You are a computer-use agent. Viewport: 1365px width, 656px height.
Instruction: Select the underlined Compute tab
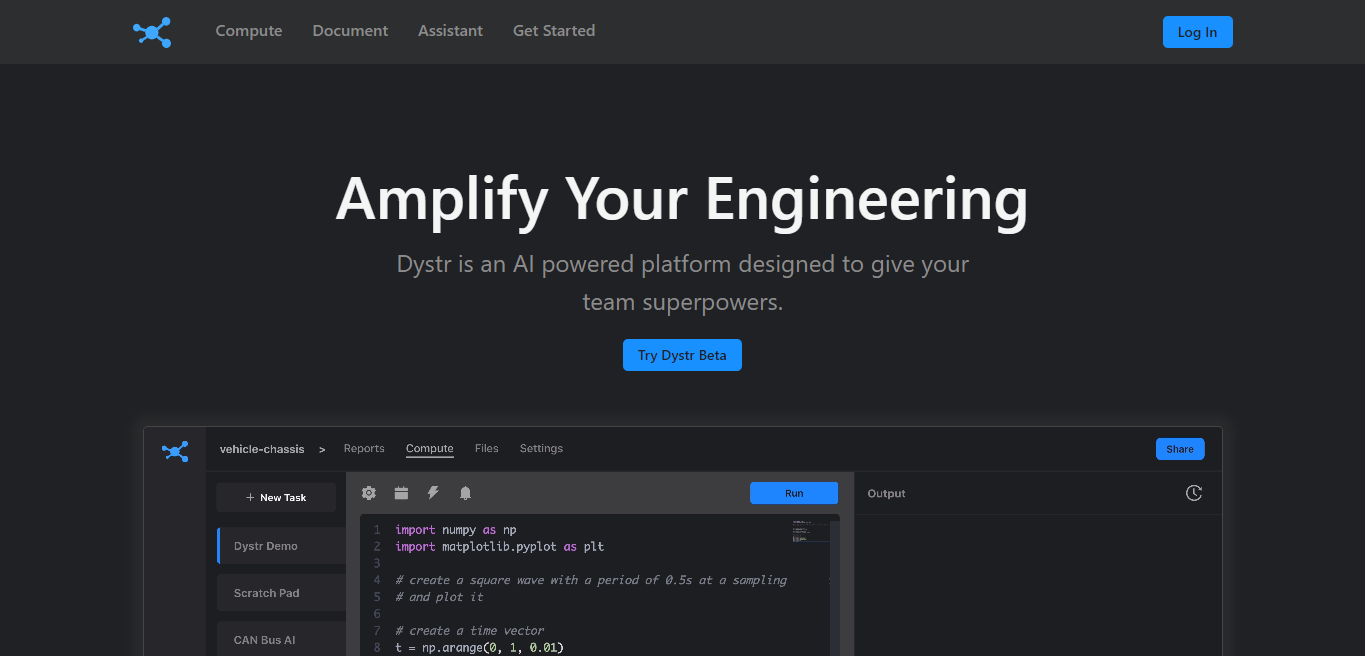[x=430, y=448]
